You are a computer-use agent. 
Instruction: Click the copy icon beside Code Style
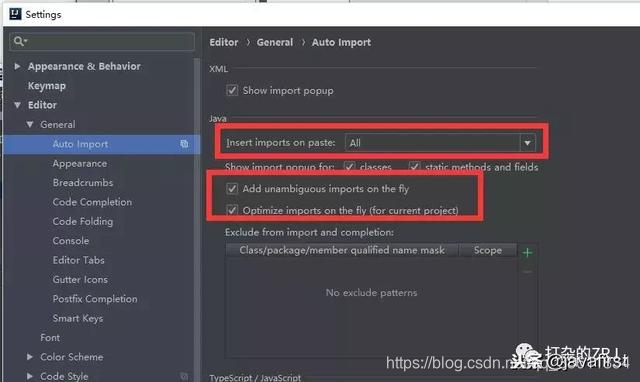[184, 376]
